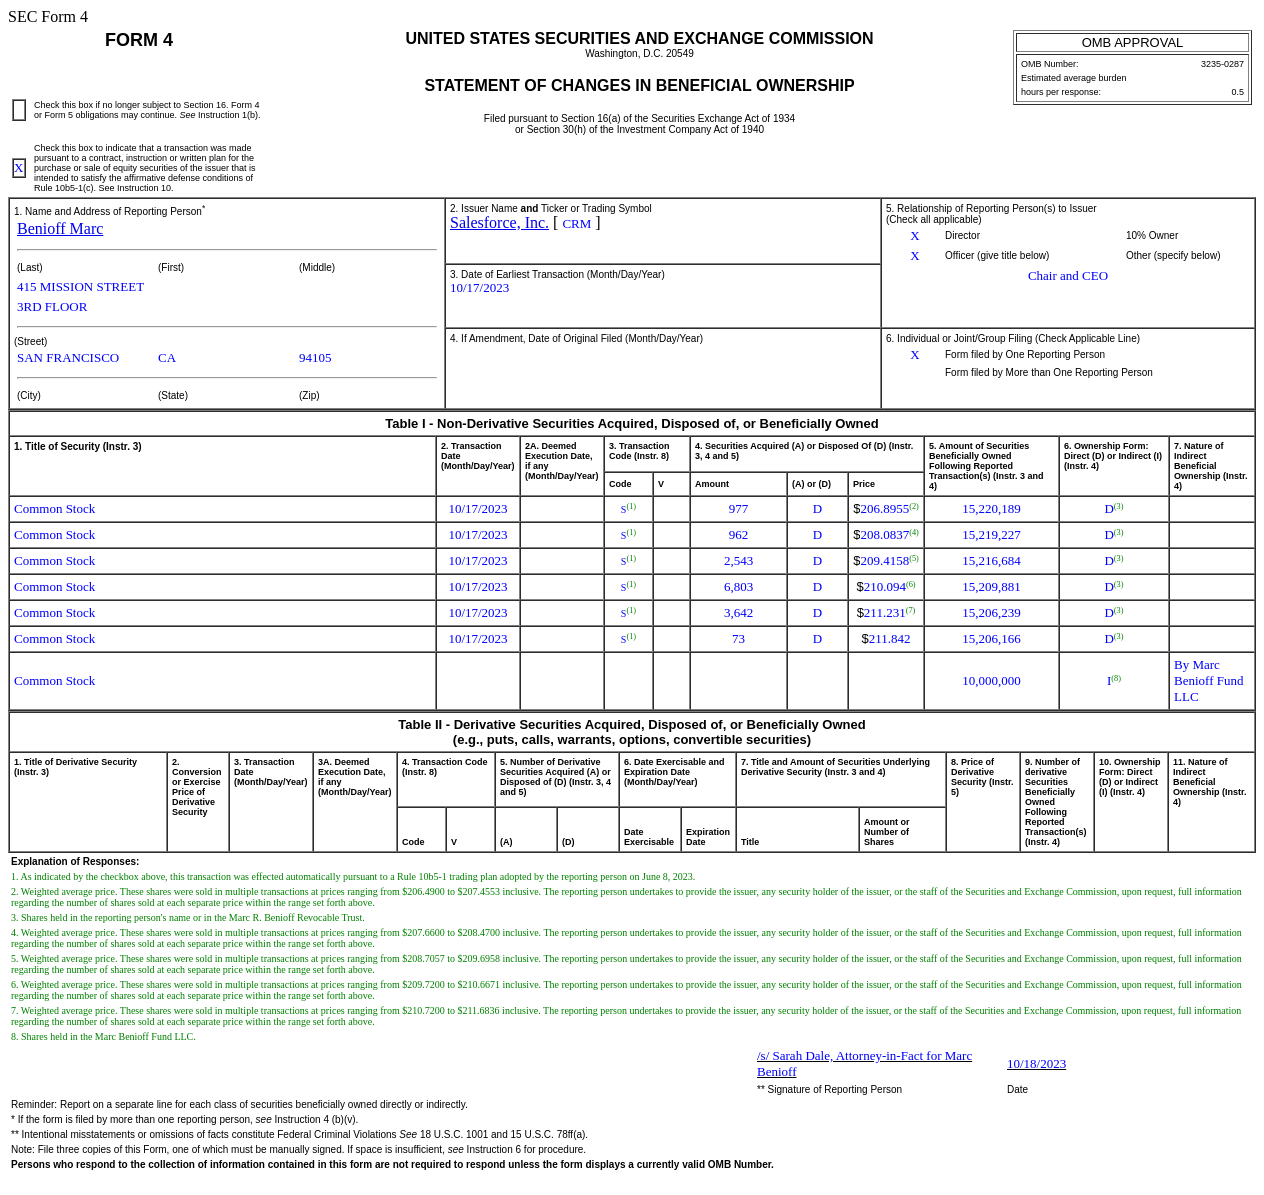Click explanation footnote 8 about Marc Benioff Fund LLC

pyautogui.click(x=103, y=1037)
